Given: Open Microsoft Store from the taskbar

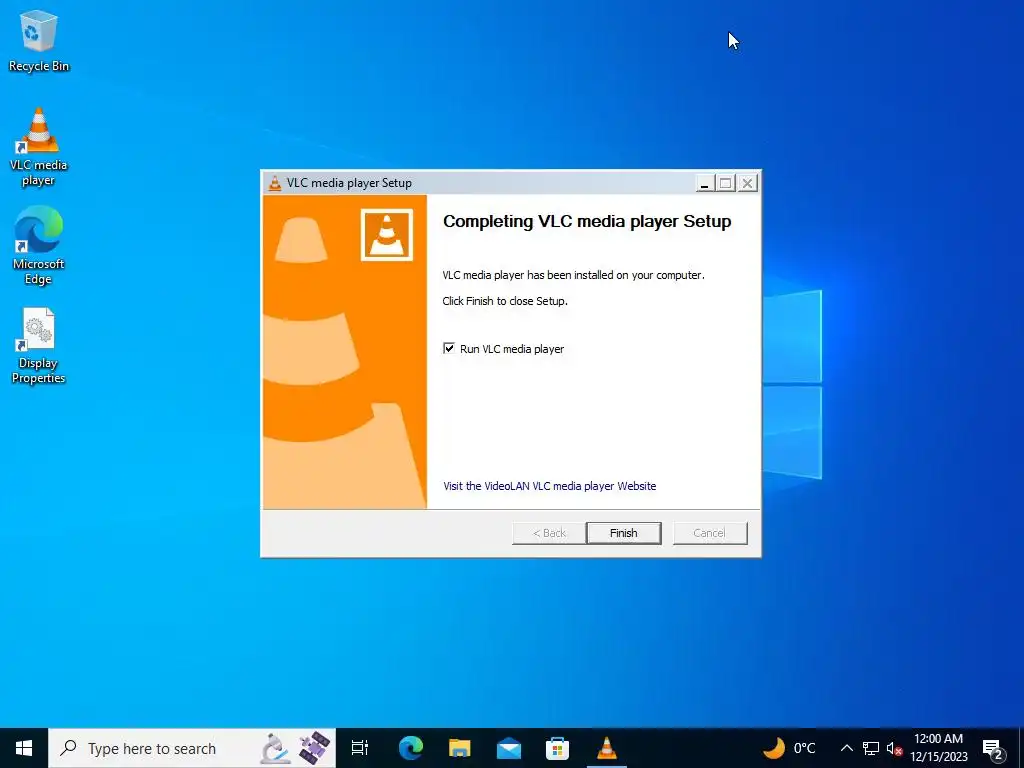Looking at the screenshot, I should tap(557, 748).
